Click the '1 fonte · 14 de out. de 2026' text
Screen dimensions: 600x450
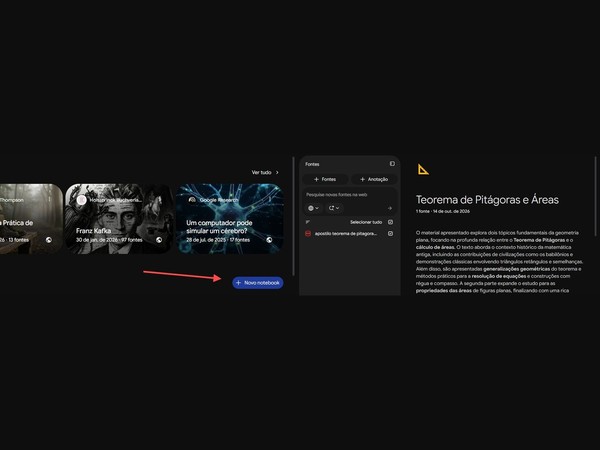tap(443, 211)
